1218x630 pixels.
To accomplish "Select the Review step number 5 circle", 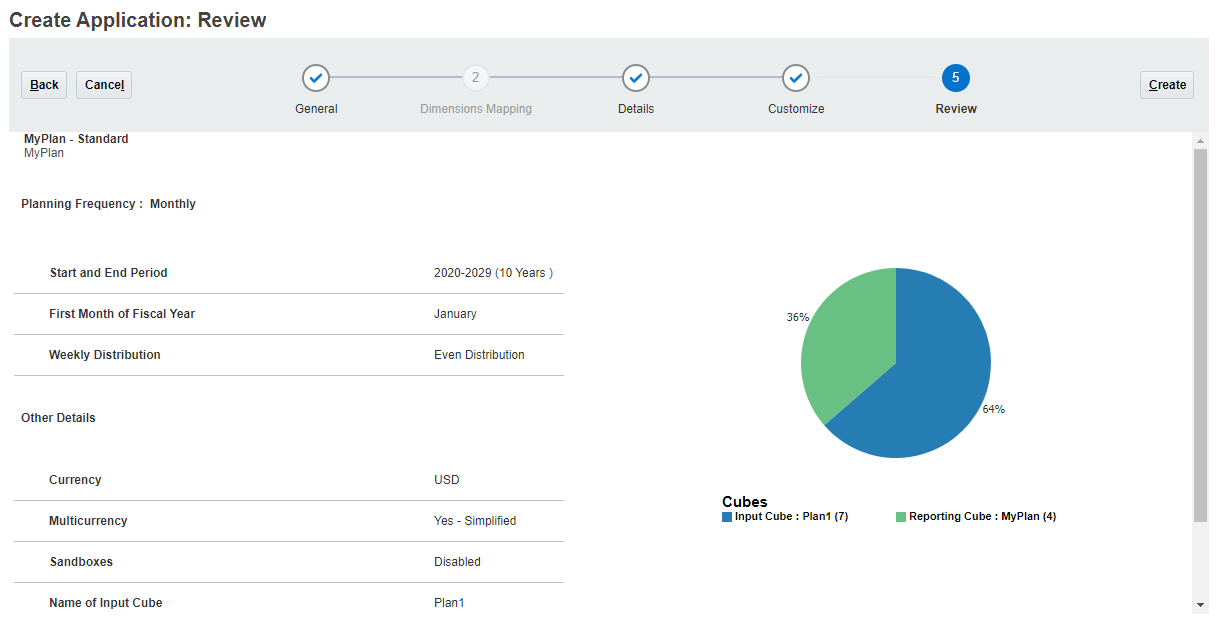I will coord(956,78).
